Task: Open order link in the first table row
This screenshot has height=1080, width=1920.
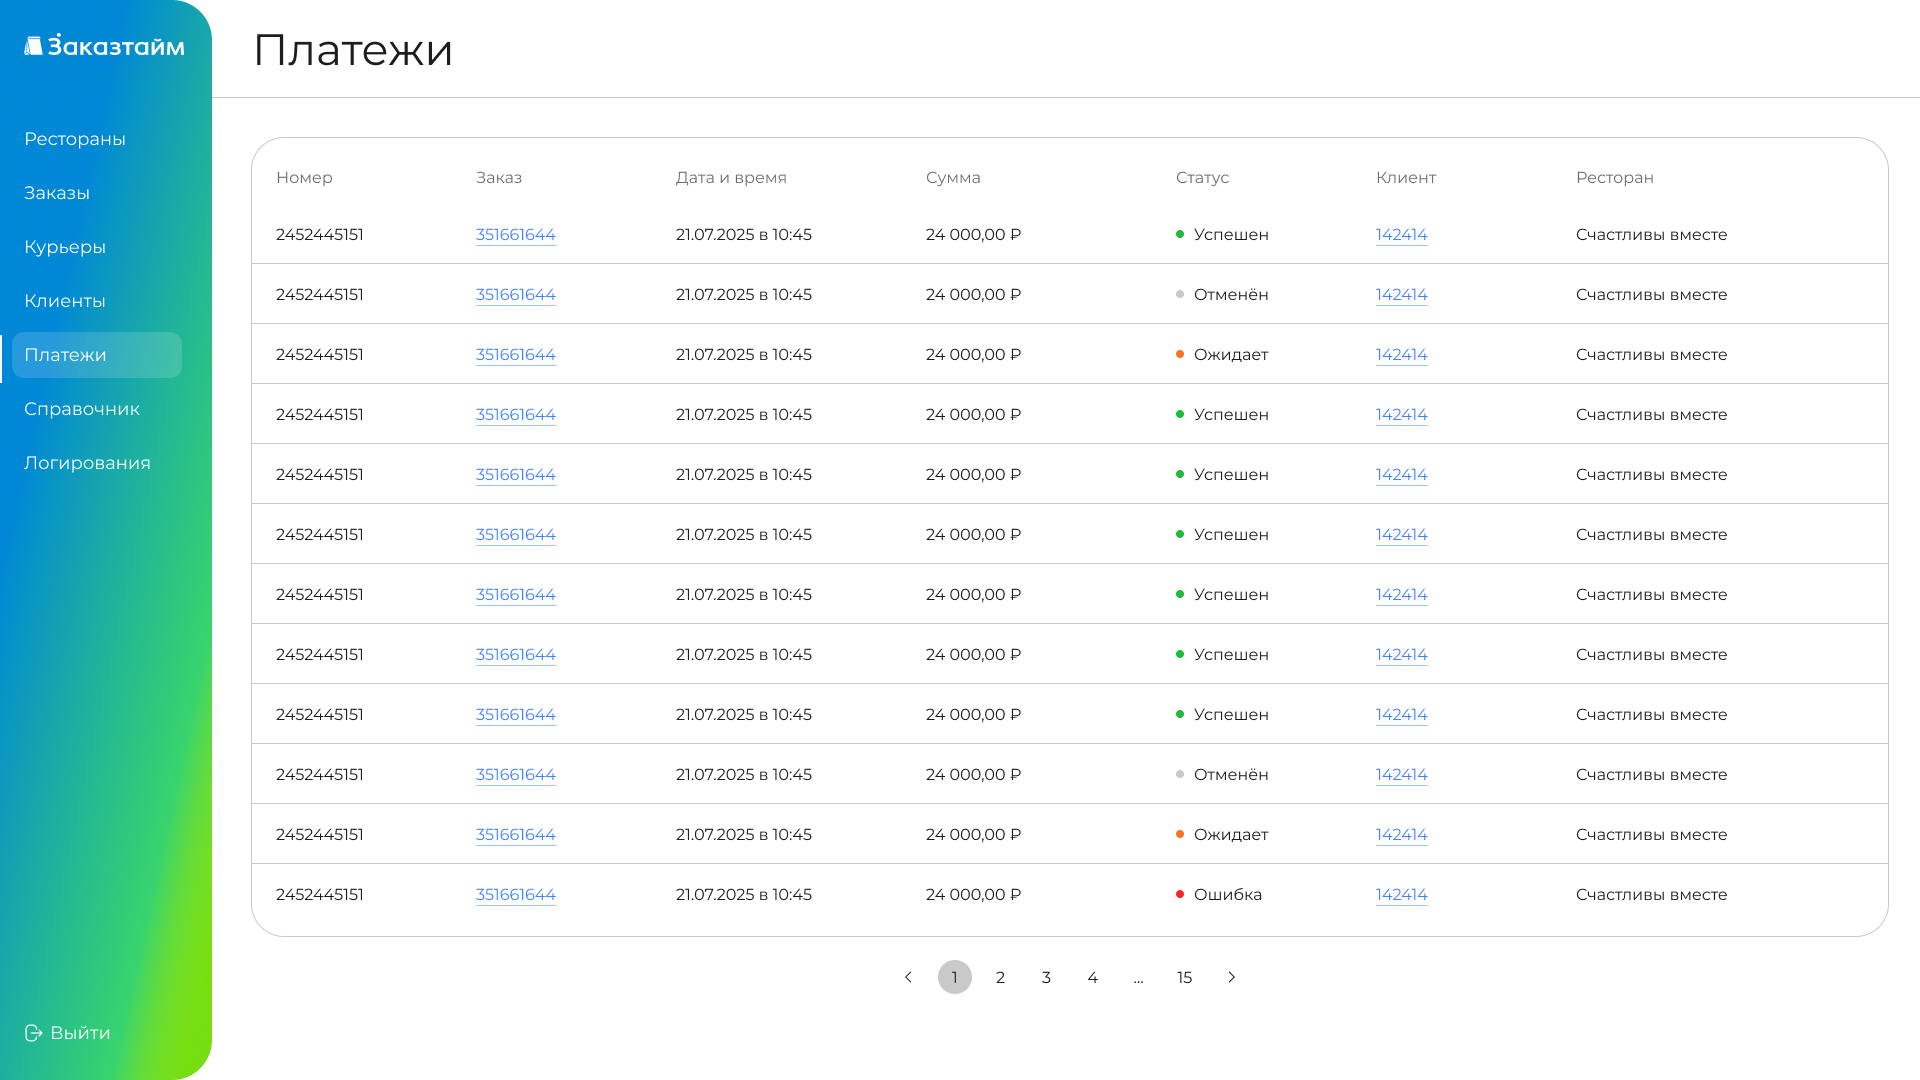Action: click(x=515, y=235)
